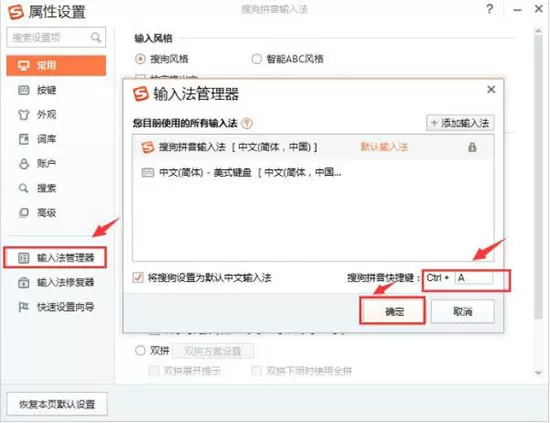Click the keyboard icon beside 按键
The height and width of the screenshot is (423, 550).
pos(24,90)
